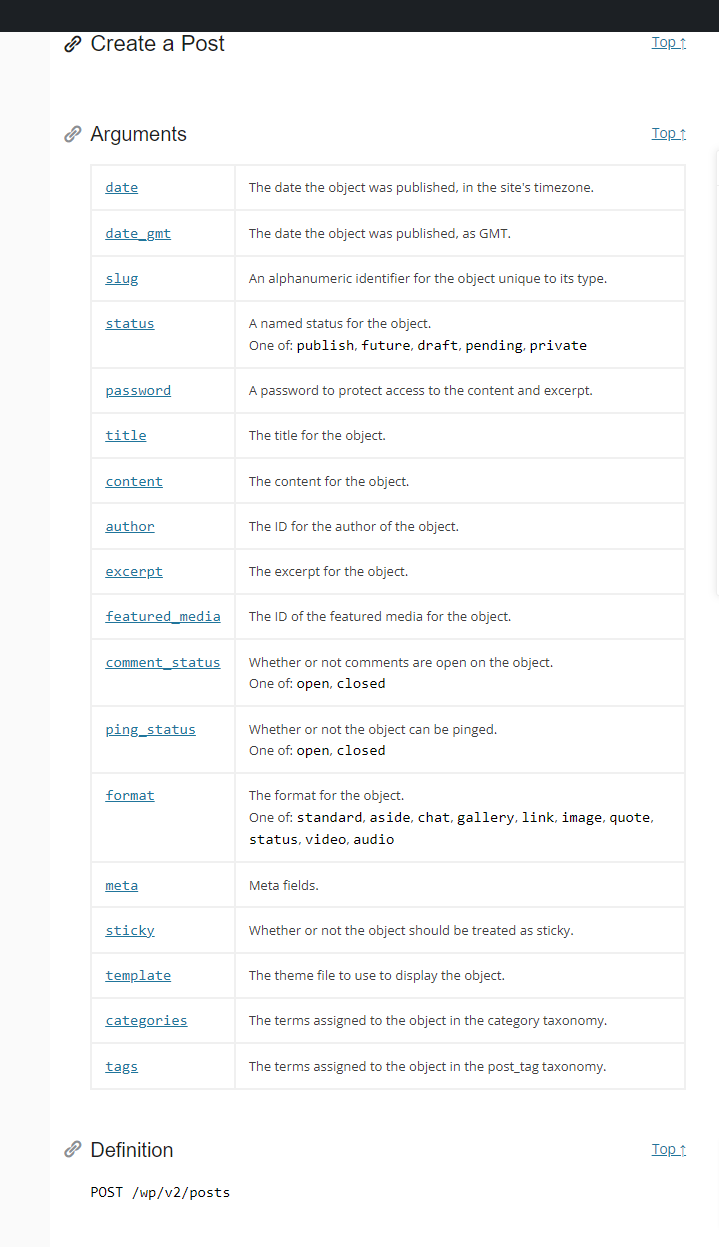Follow the author argument link
719x1247 pixels.
click(x=130, y=527)
